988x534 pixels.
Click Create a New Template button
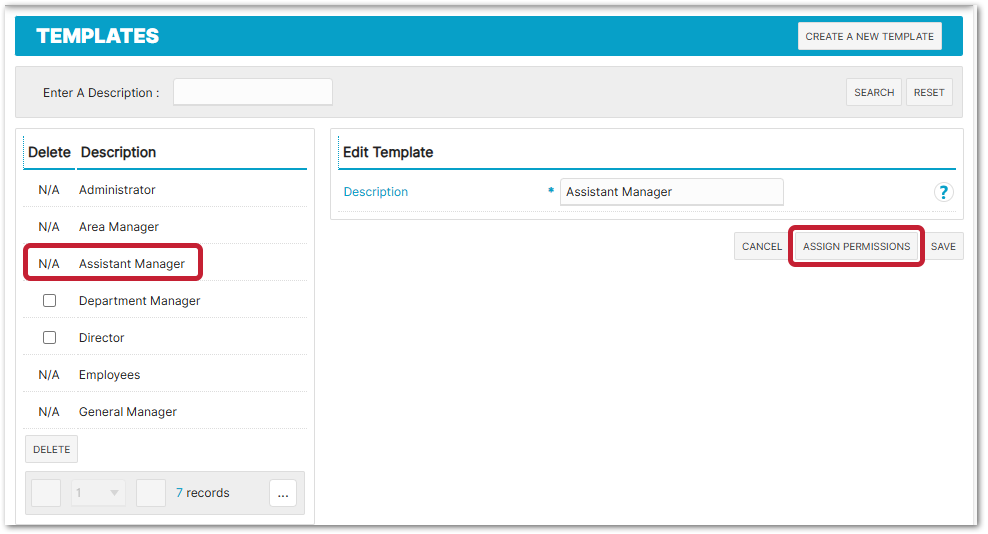click(869, 36)
